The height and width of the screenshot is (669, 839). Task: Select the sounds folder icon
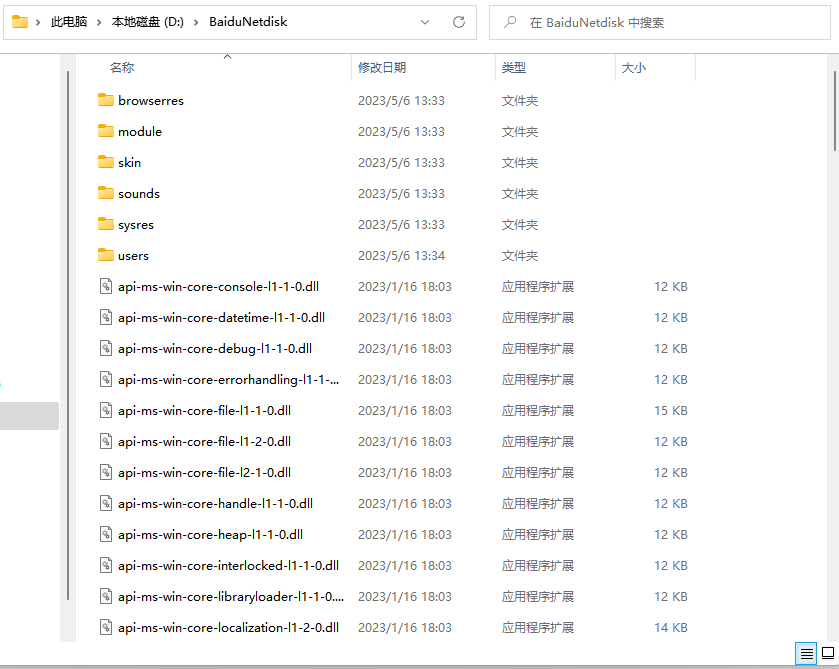[106, 193]
